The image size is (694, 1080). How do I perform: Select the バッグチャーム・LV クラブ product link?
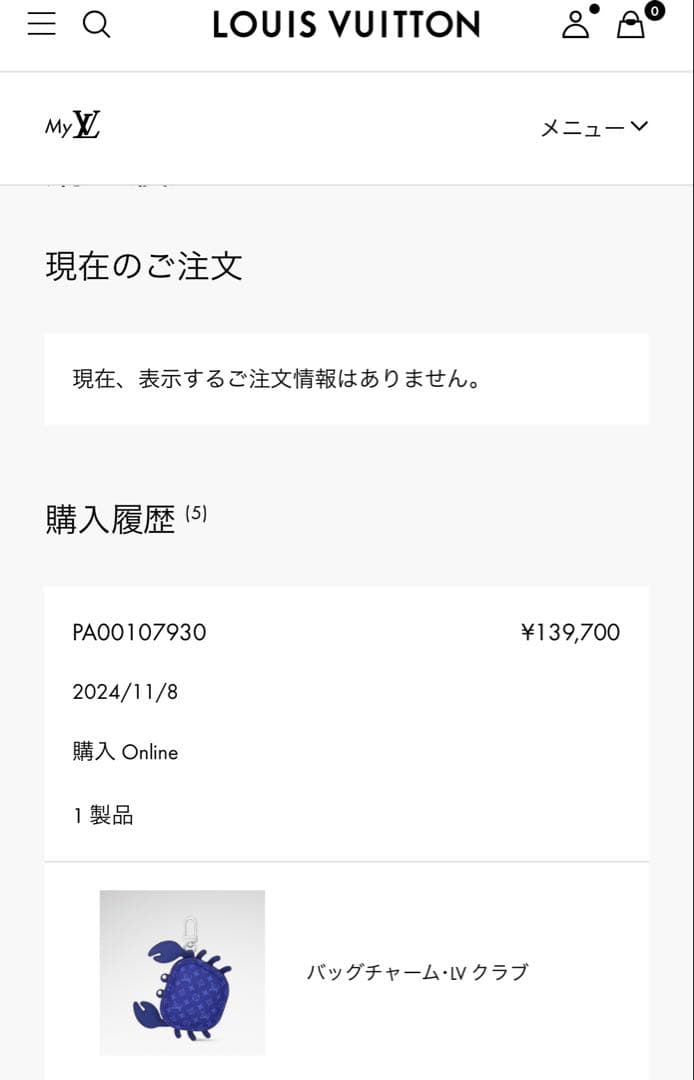click(x=420, y=971)
